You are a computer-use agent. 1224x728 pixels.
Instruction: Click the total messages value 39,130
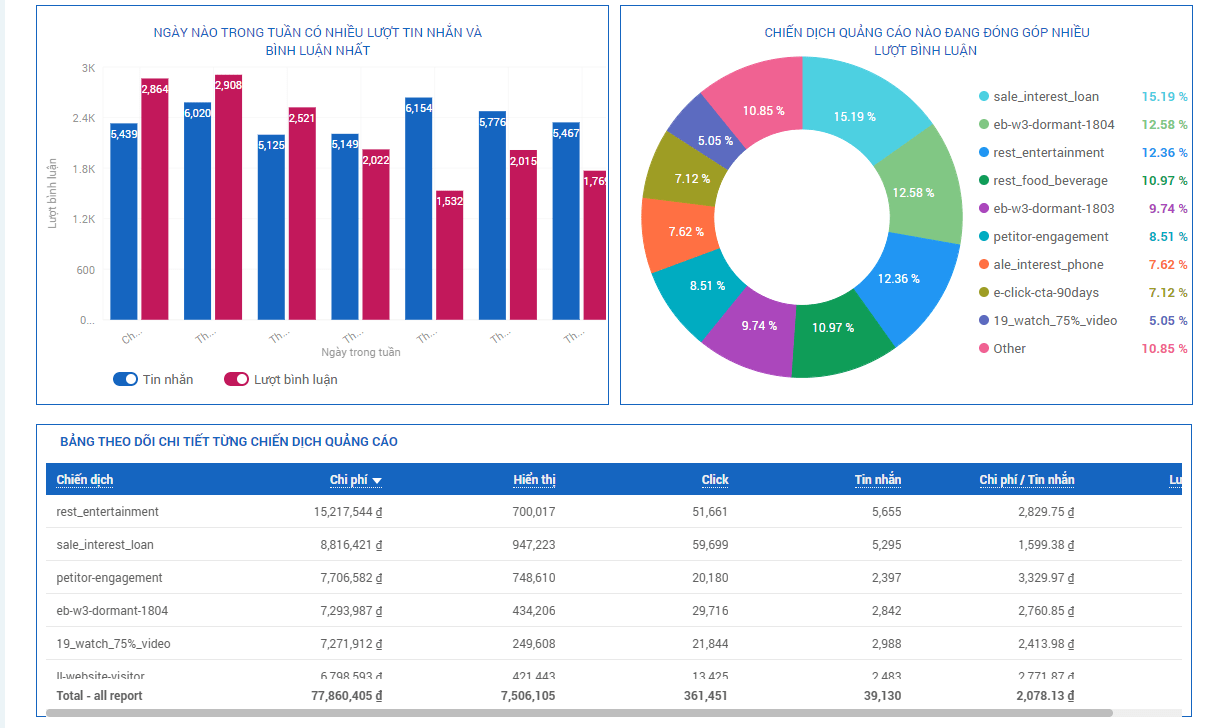[x=882, y=696]
